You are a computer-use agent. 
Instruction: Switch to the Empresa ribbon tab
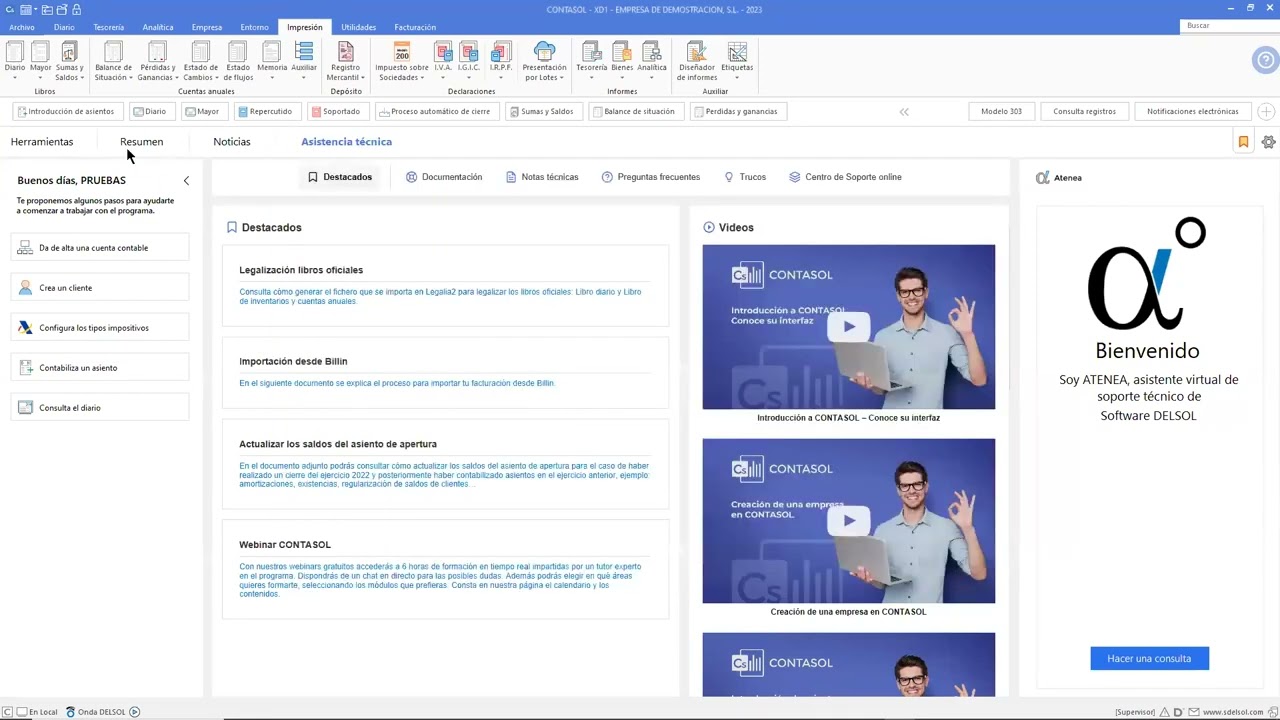pos(207,27)
